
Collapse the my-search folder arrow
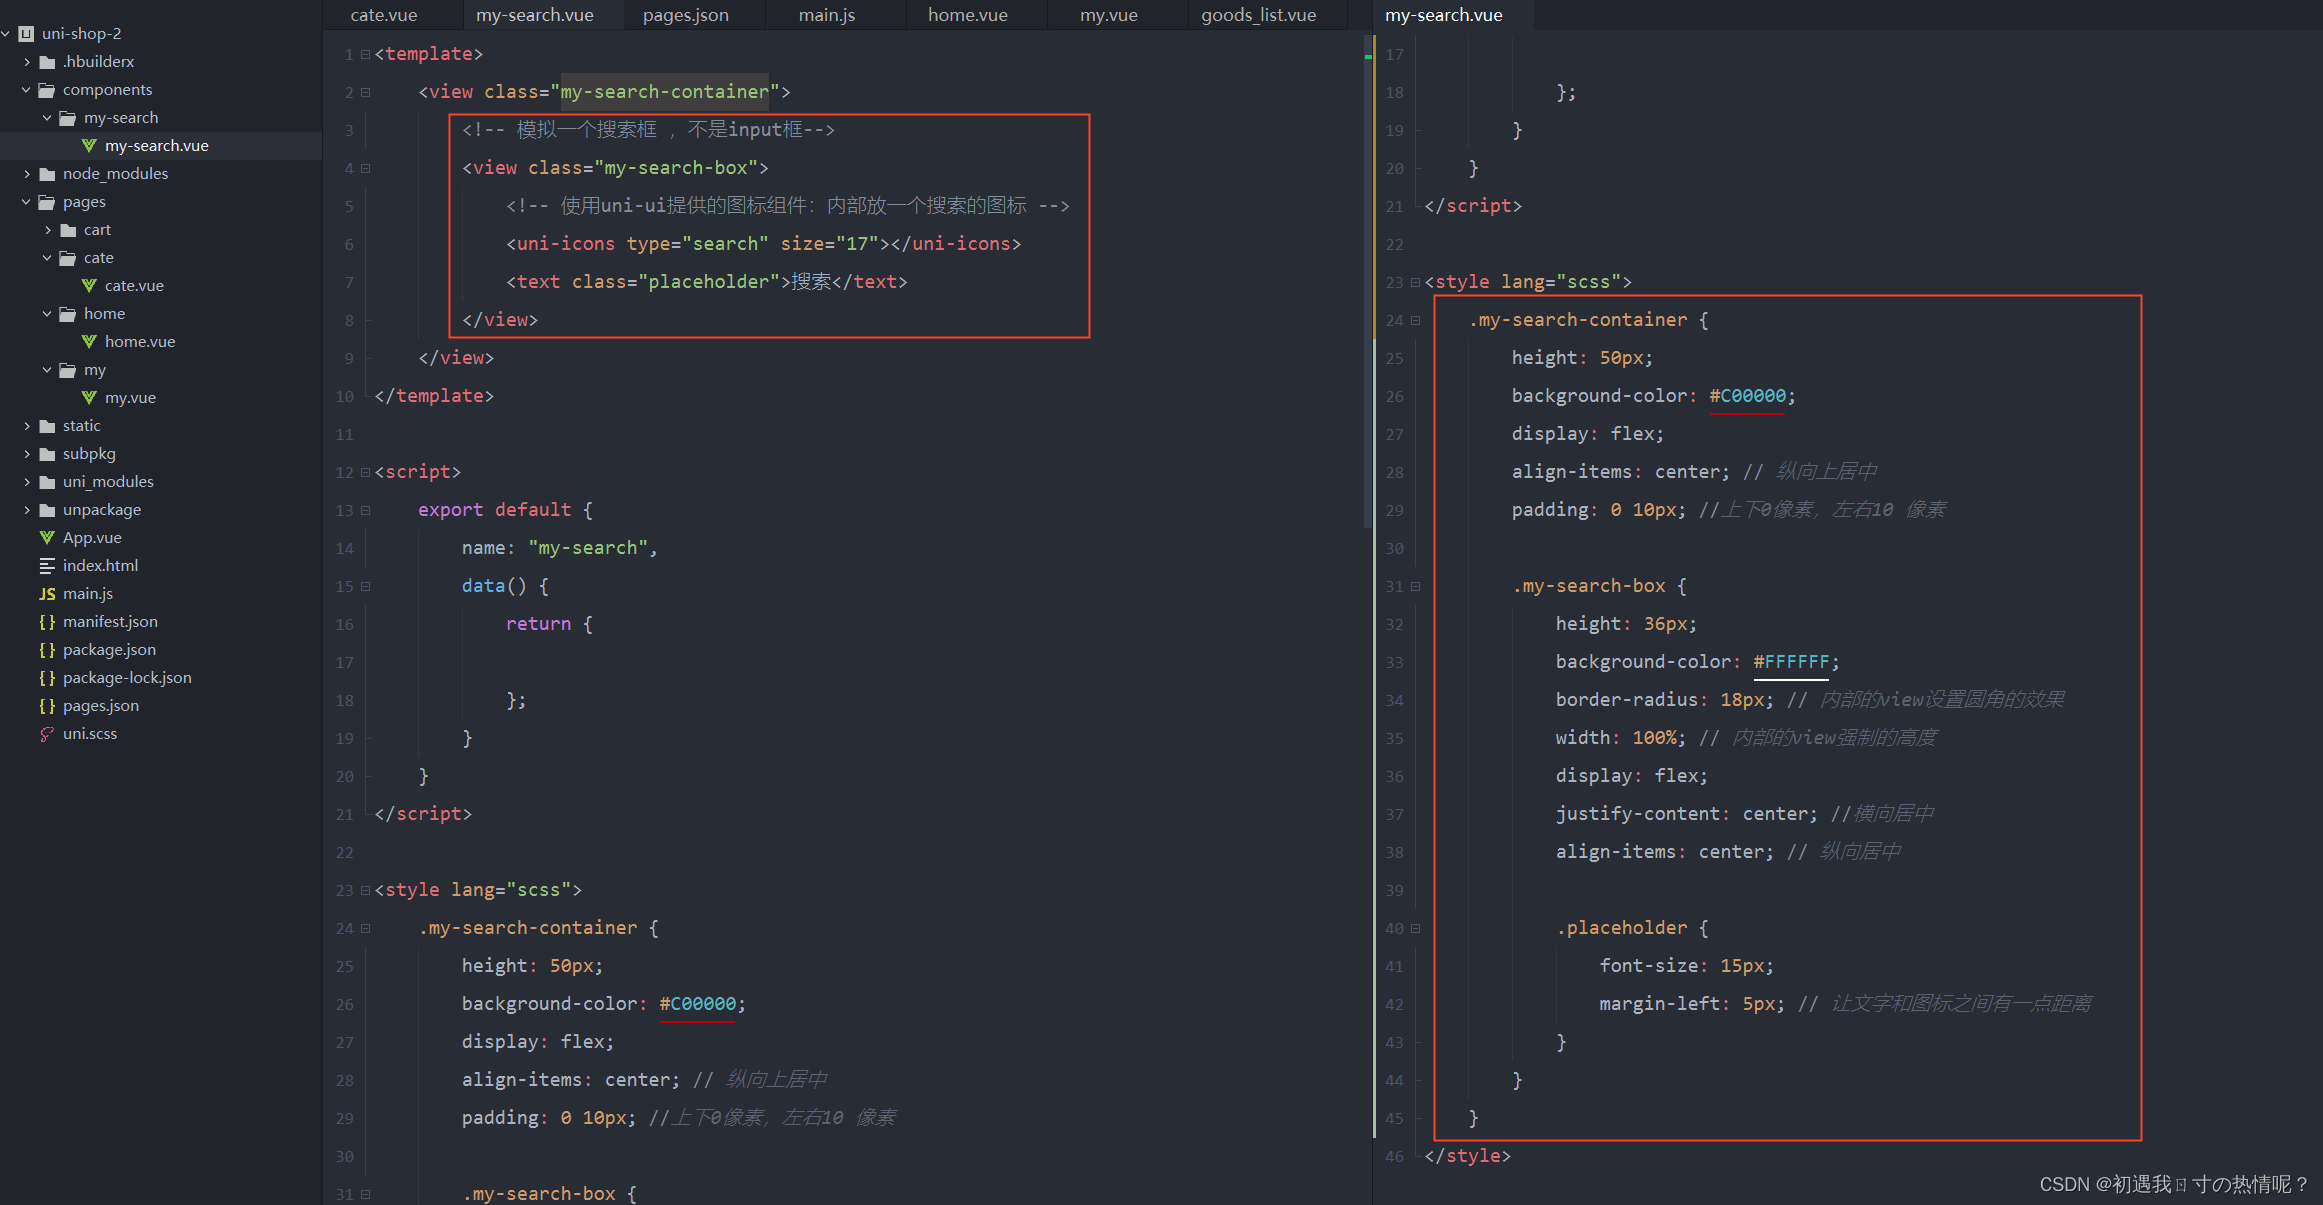coord(48,117)
